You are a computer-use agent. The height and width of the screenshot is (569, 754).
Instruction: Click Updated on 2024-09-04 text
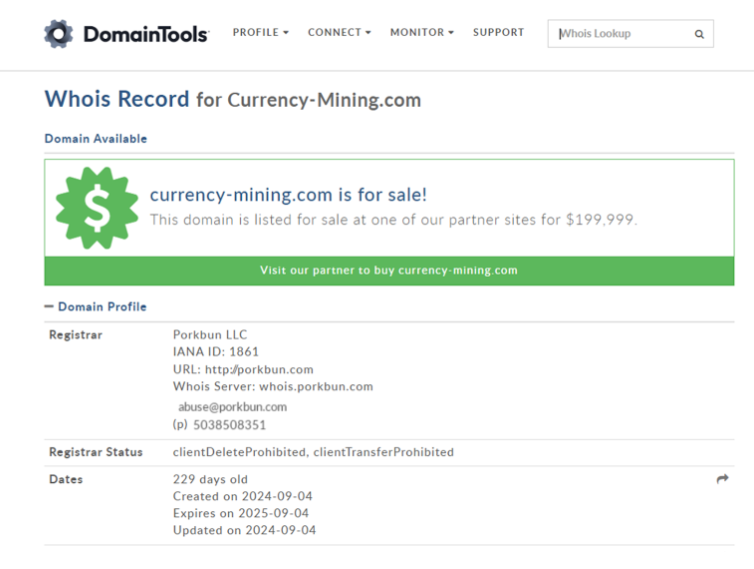tap(244, 530)
